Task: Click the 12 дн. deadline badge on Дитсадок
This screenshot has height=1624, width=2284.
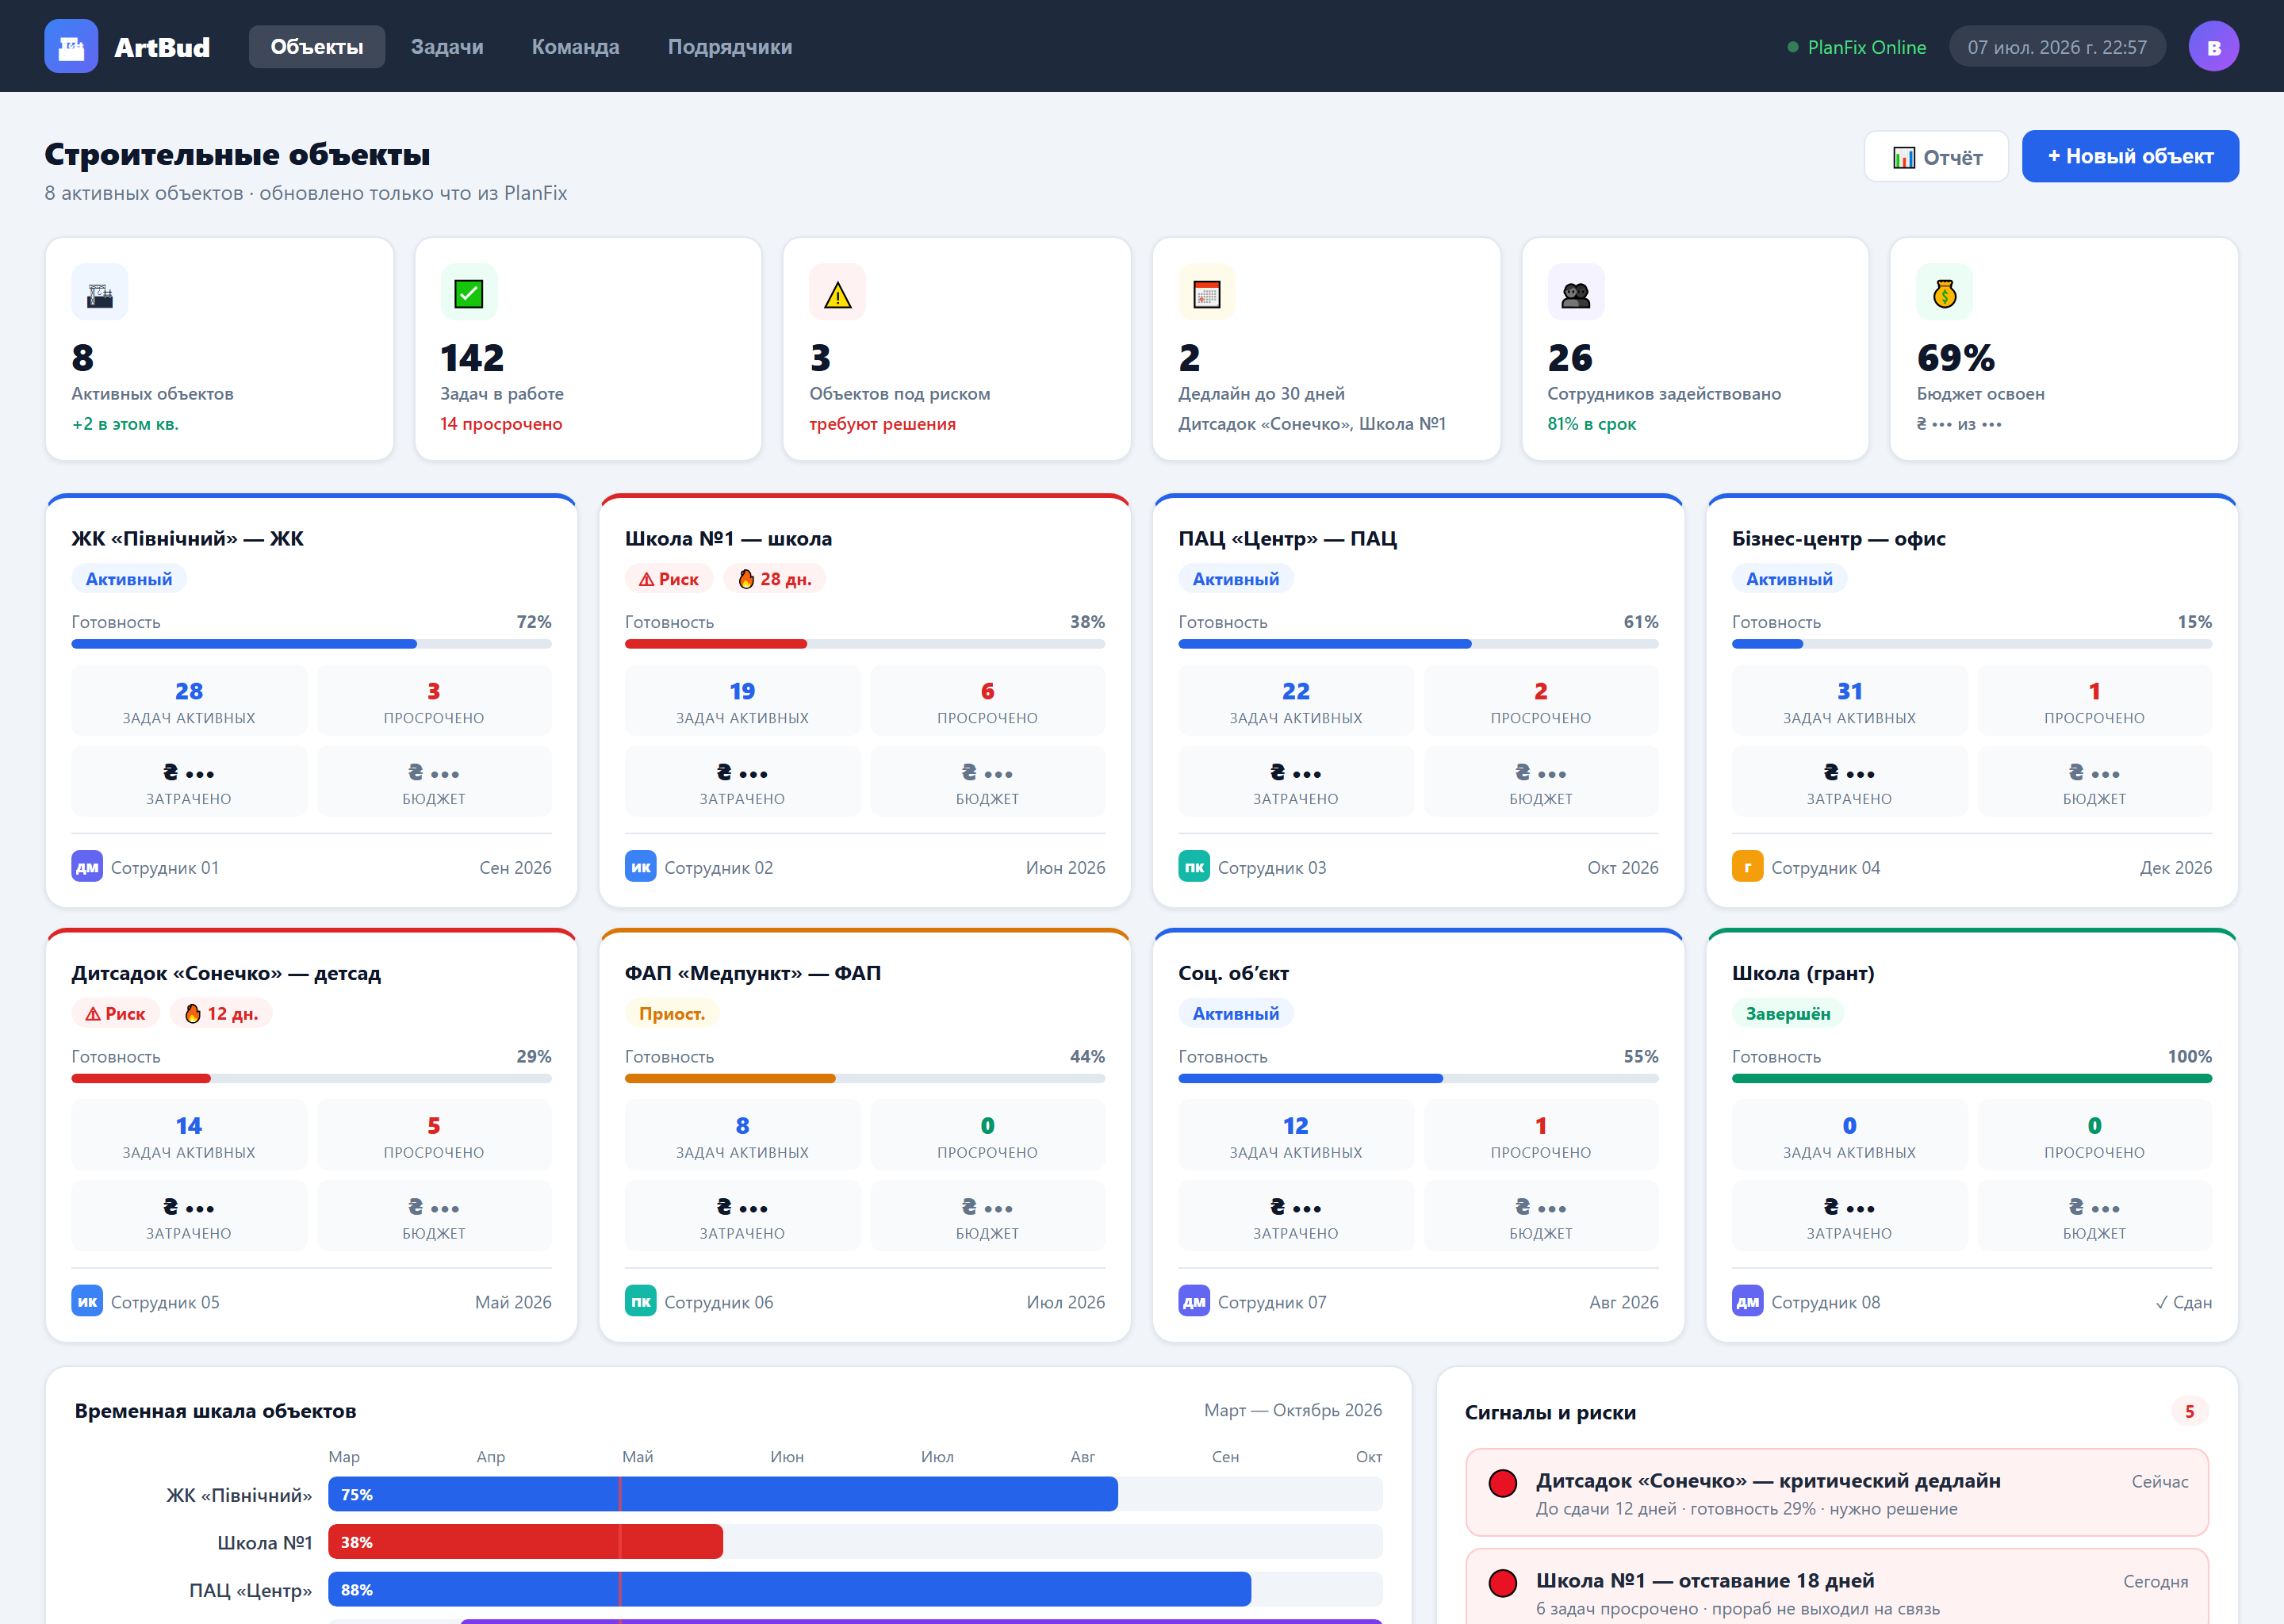Action: [221, 1013]
